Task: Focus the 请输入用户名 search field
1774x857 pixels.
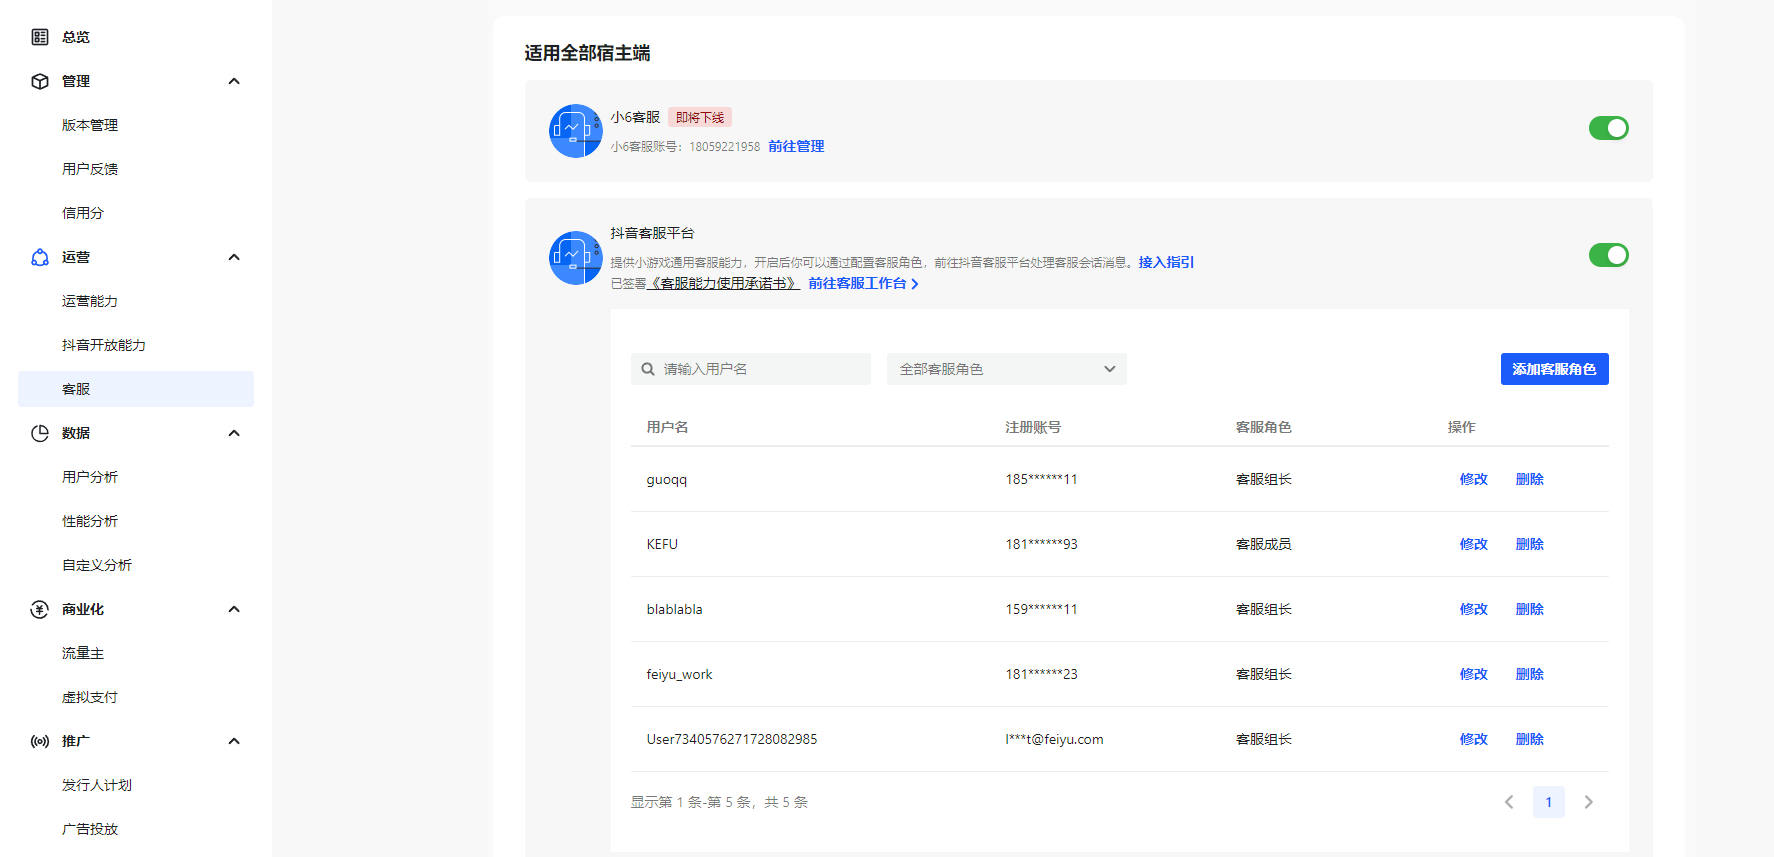Action: [x=751, y=369]
